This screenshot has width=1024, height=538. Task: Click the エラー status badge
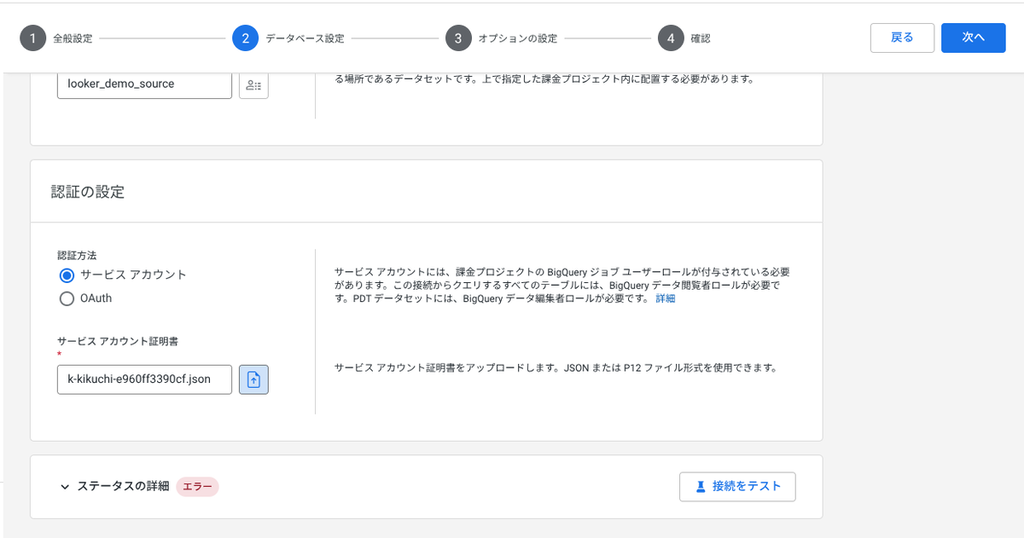197,486
